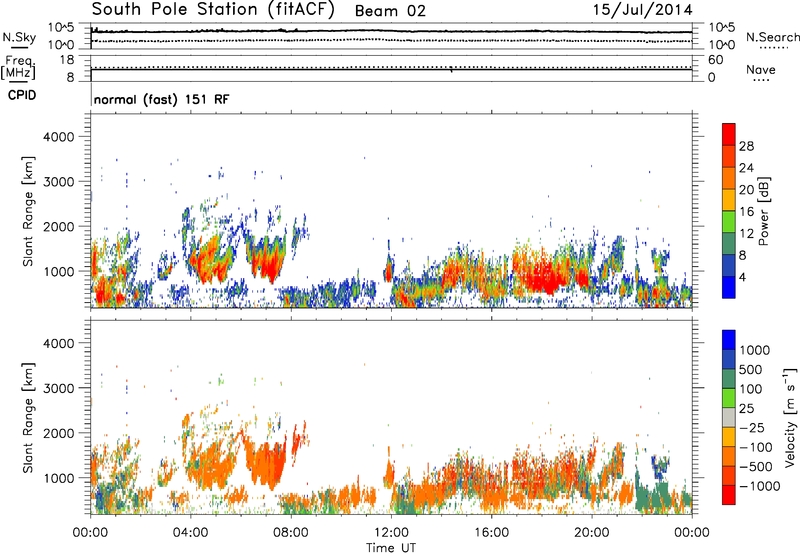The width and height of the screenshot is (800, 554).
Task: Click the 'South Pole Station (fitACF)' title
Action: (213, 10)
